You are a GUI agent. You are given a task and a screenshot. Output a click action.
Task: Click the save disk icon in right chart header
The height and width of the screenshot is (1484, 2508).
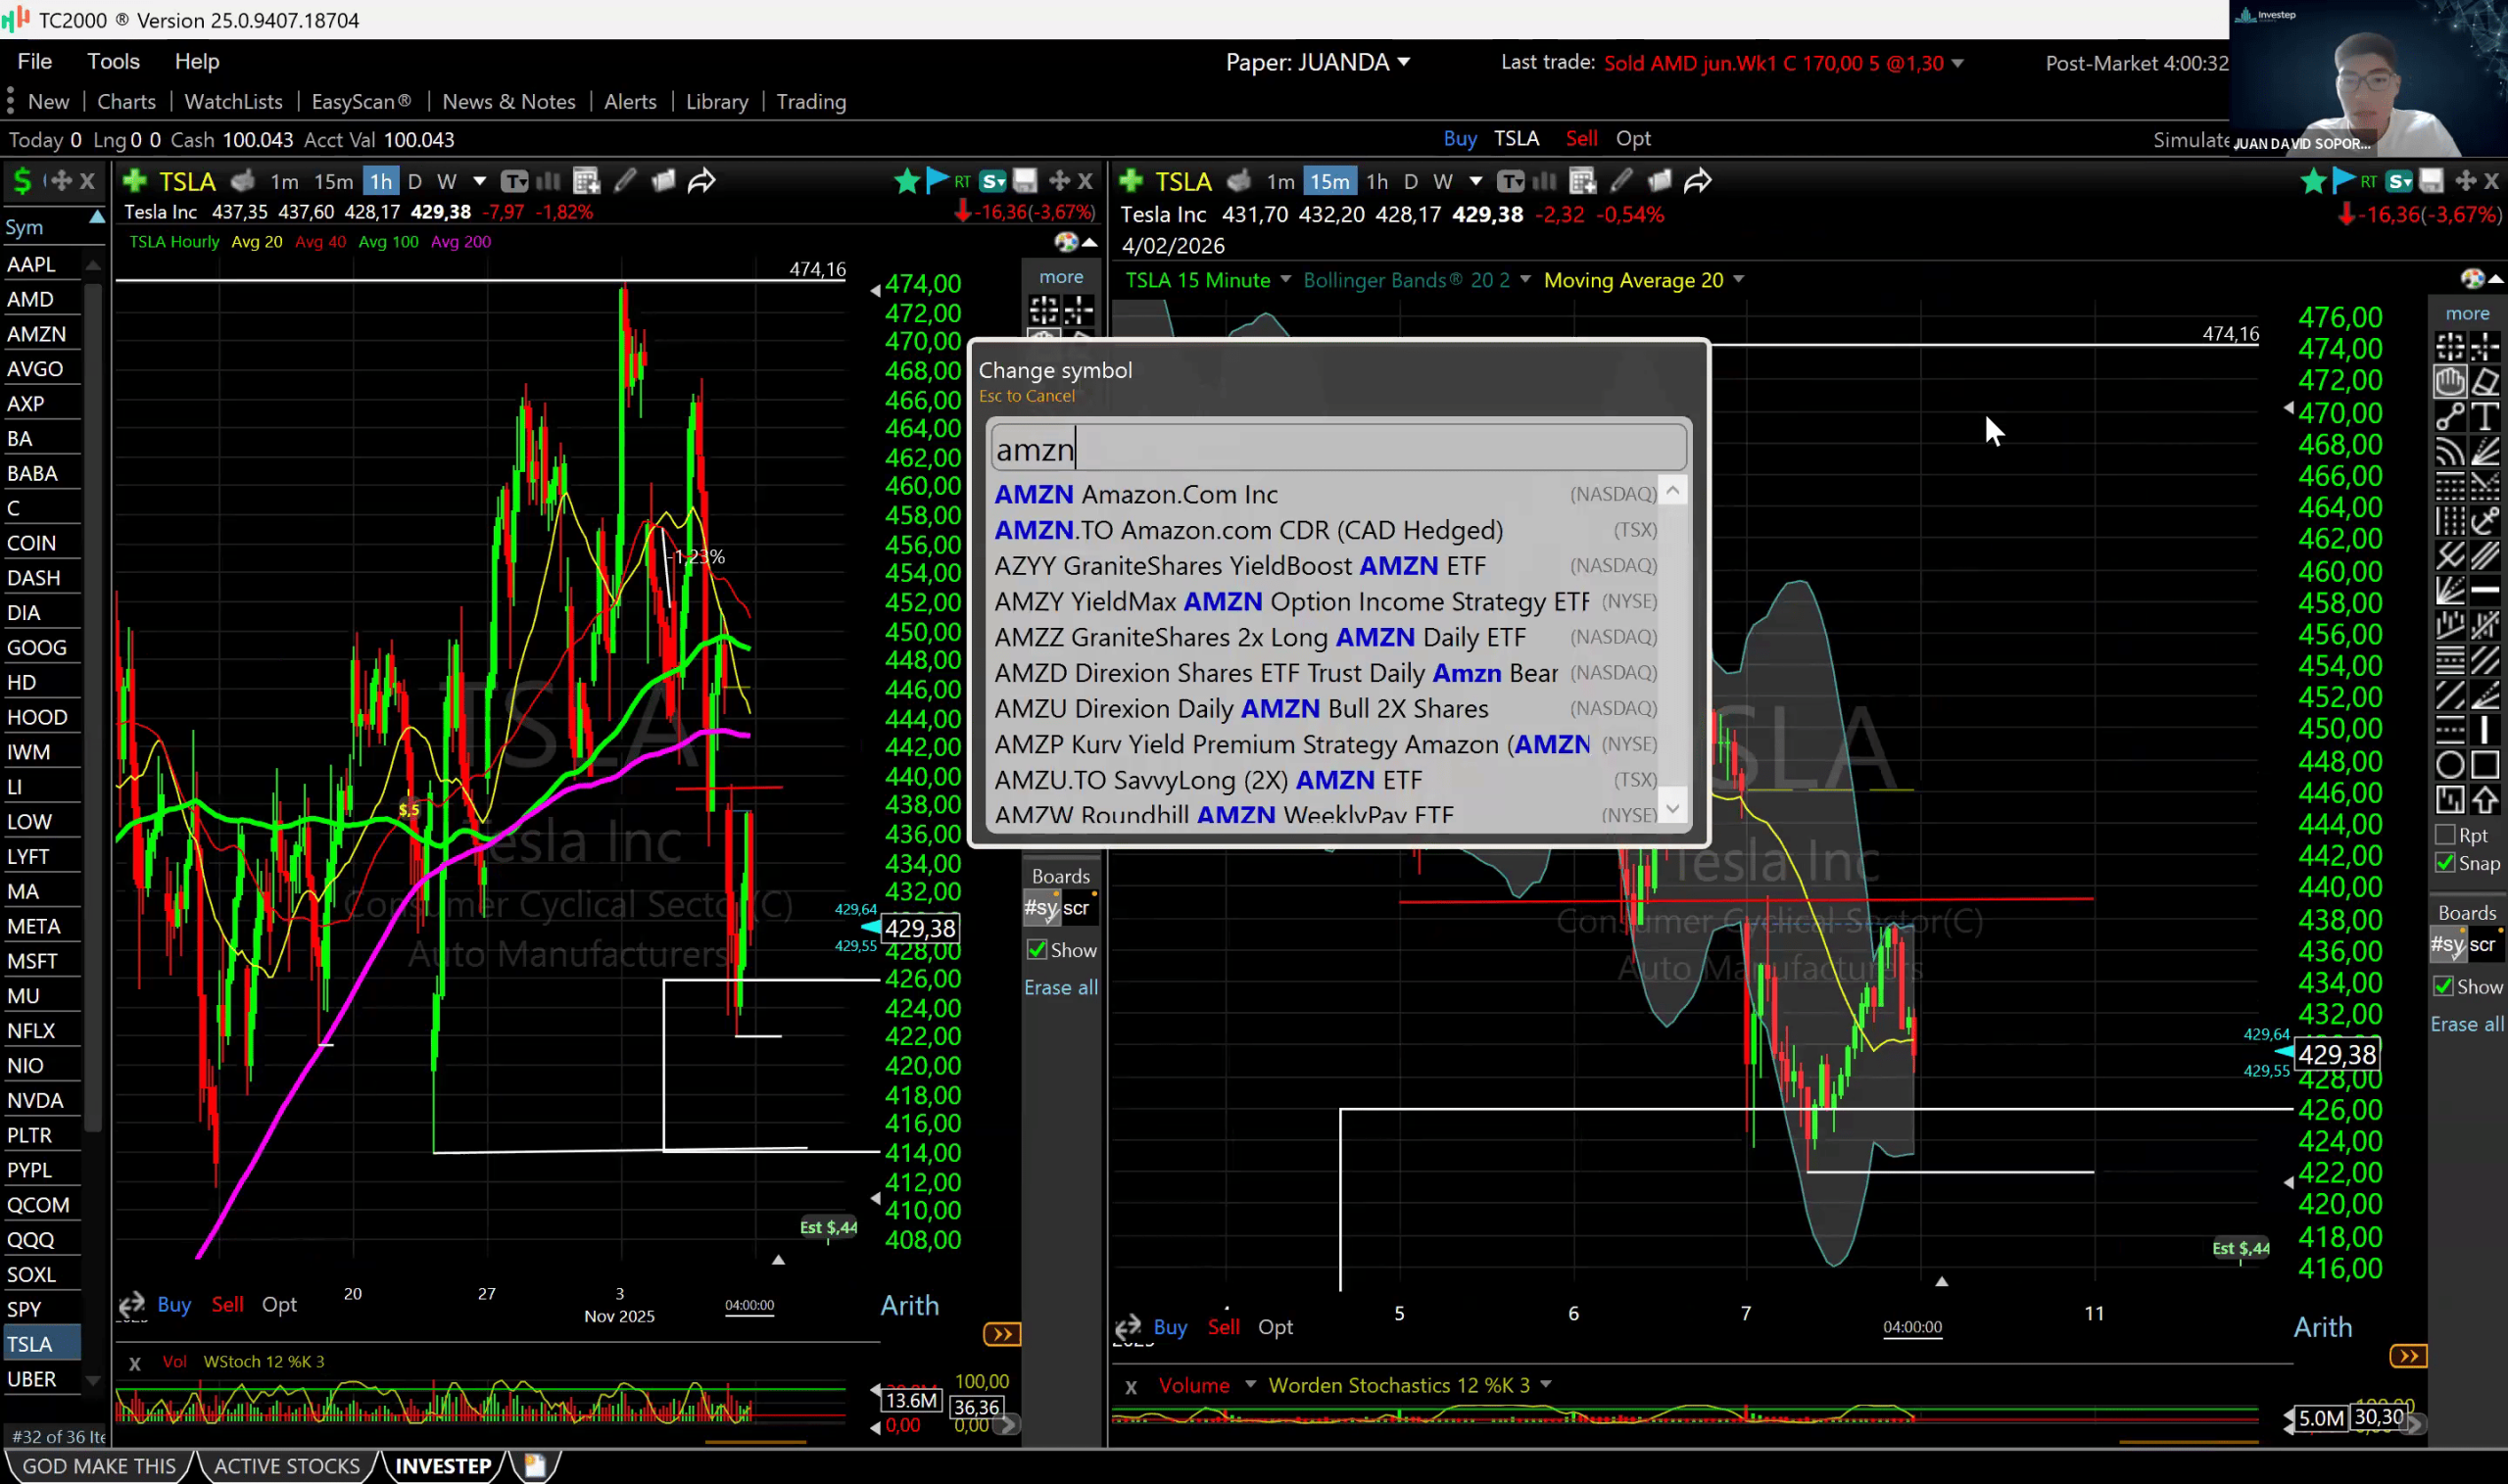2432,181
